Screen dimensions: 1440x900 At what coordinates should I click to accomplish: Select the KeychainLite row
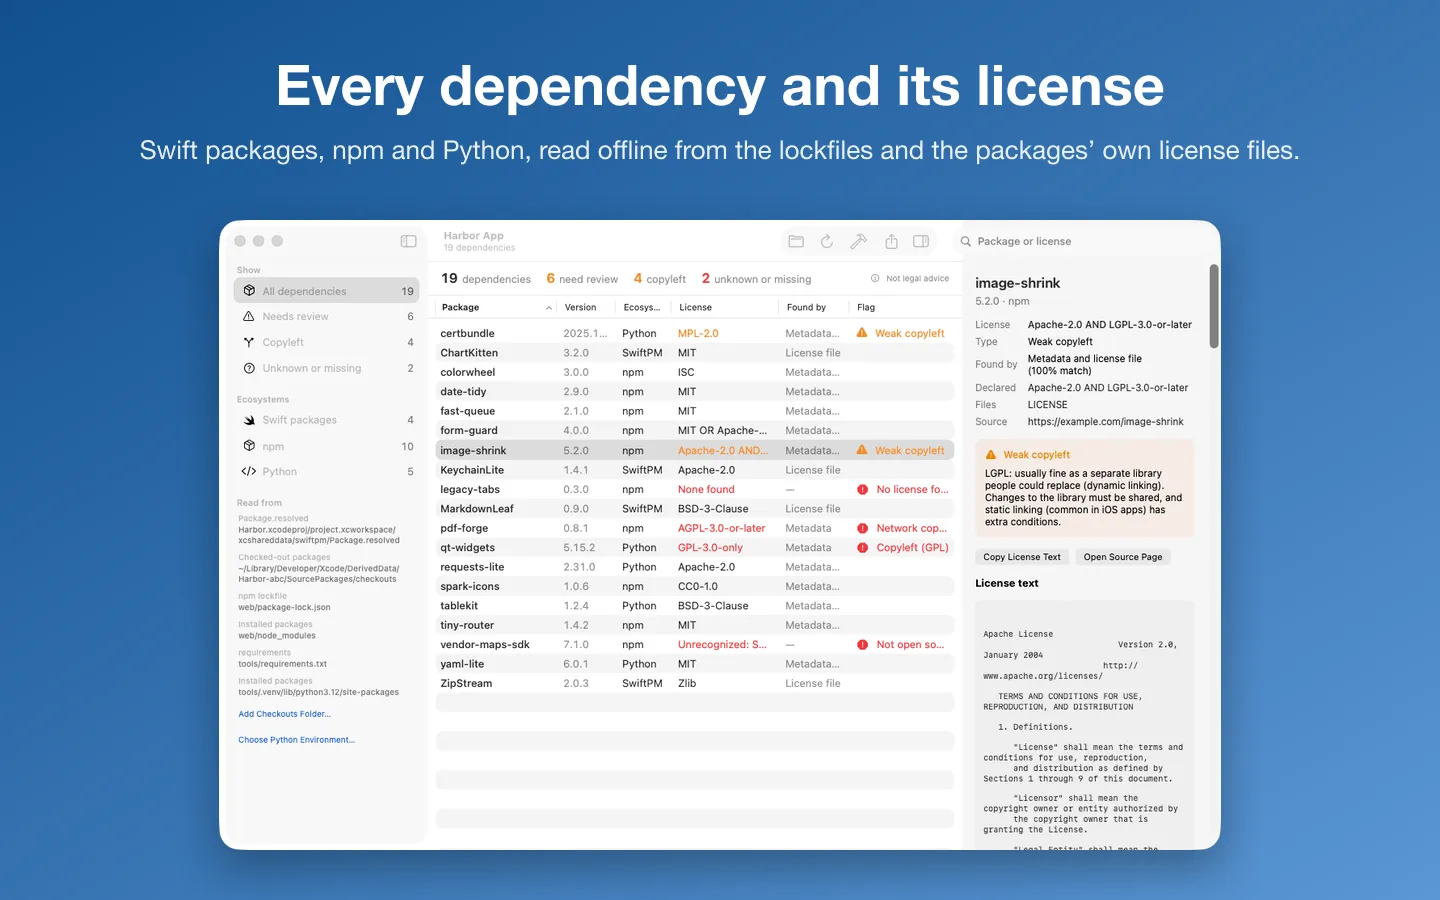(695, 470)
